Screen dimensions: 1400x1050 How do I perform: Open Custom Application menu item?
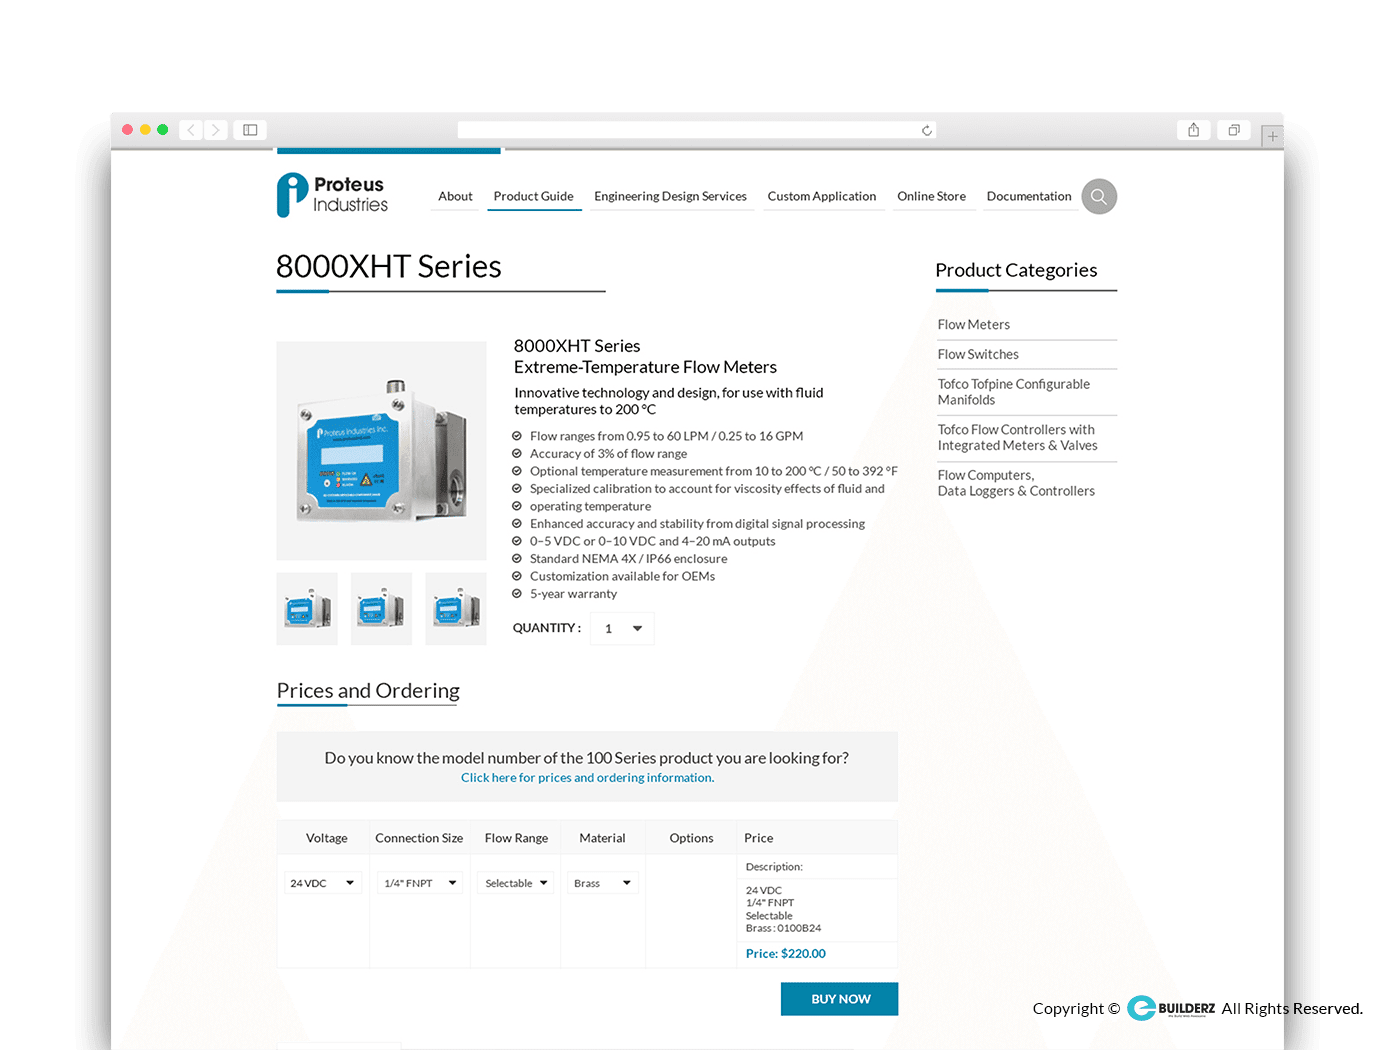pyautogui.click(x=822, y=196)
